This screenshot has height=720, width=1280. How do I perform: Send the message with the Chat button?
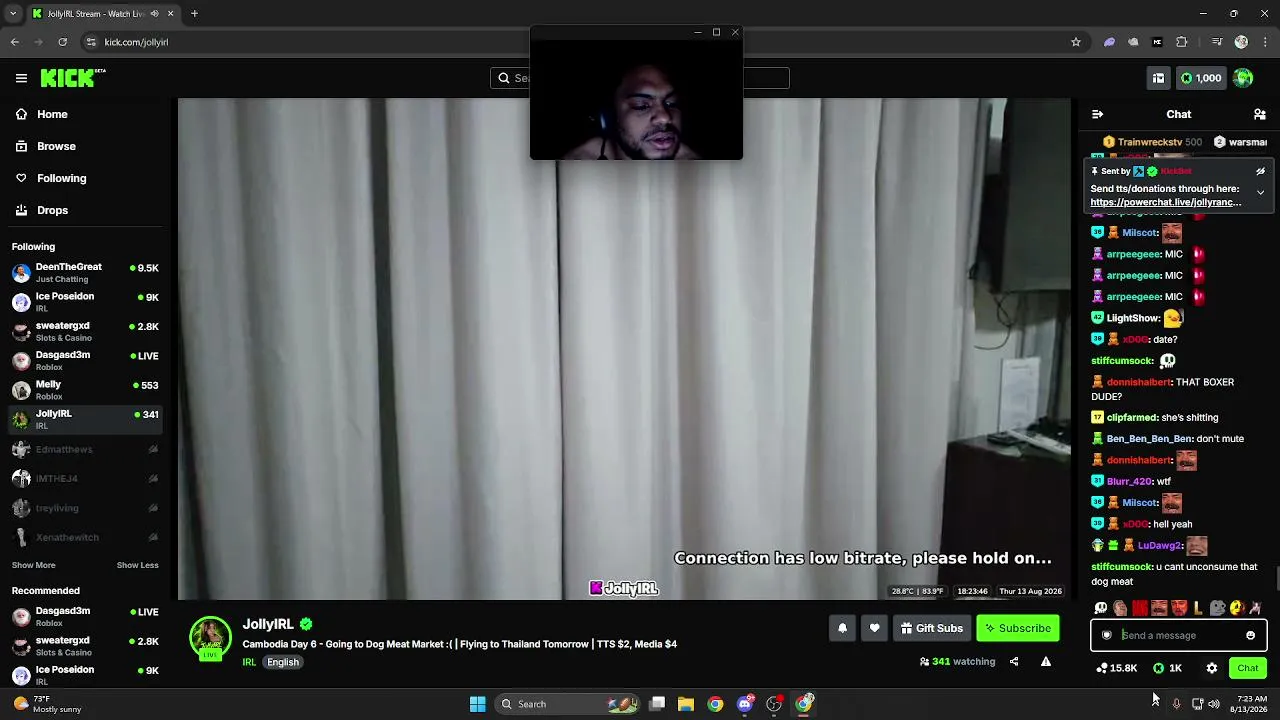click(x=1247, y=668)
